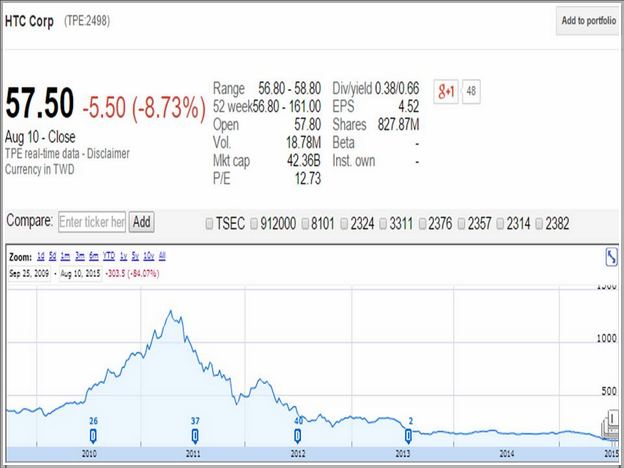Set chart zoom to 5y
The width and height of the screenshot is (624, 468).
tap(135, 256)
